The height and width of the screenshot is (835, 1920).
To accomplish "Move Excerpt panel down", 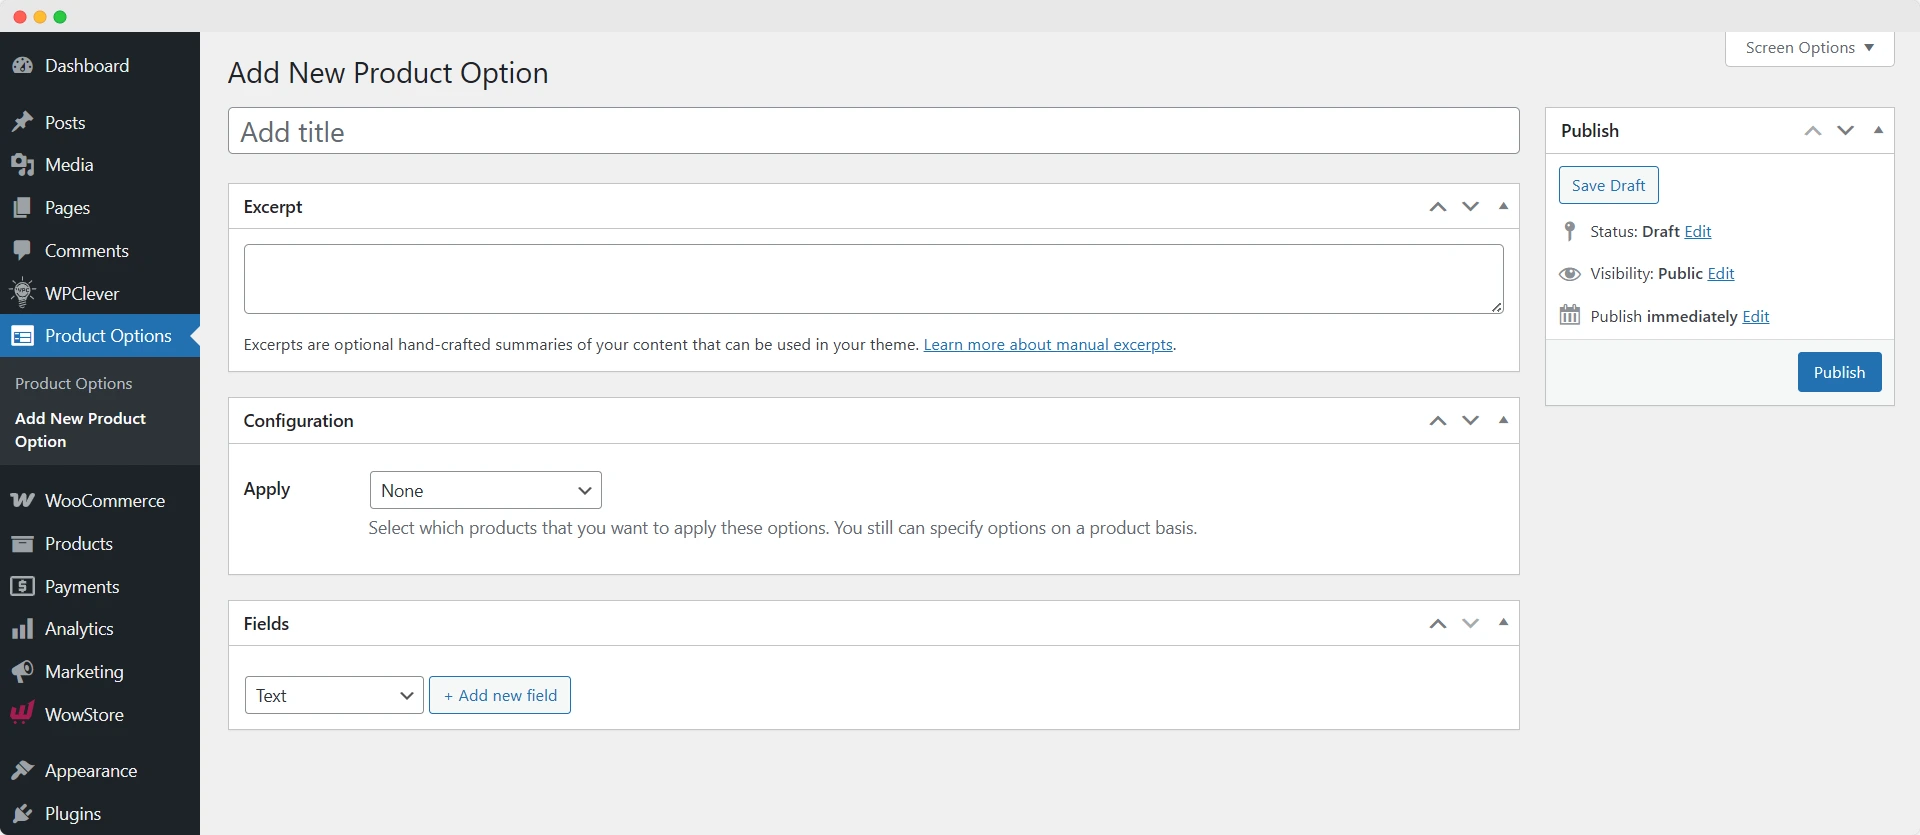I will coord(1470,207).
